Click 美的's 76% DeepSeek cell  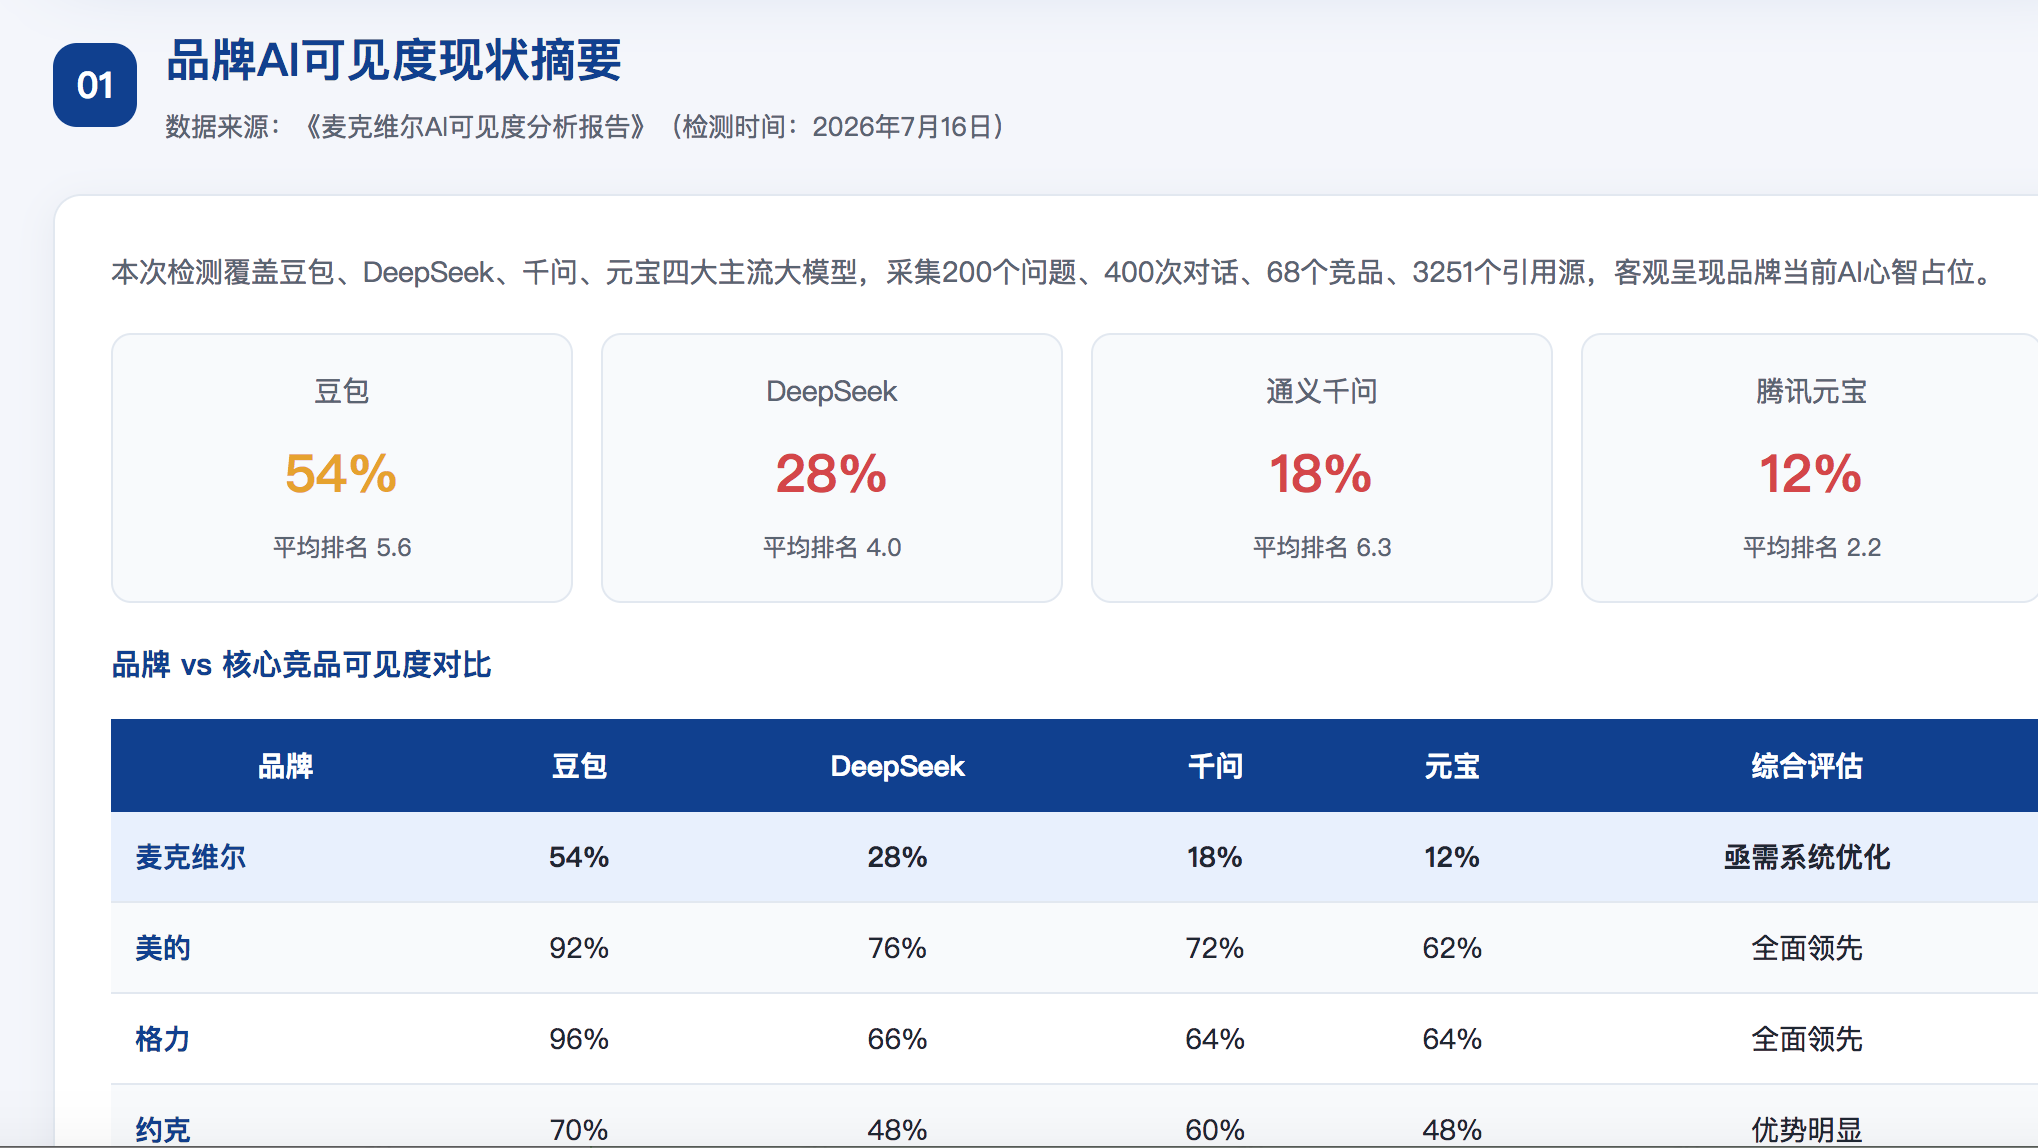tap(897, 948)
